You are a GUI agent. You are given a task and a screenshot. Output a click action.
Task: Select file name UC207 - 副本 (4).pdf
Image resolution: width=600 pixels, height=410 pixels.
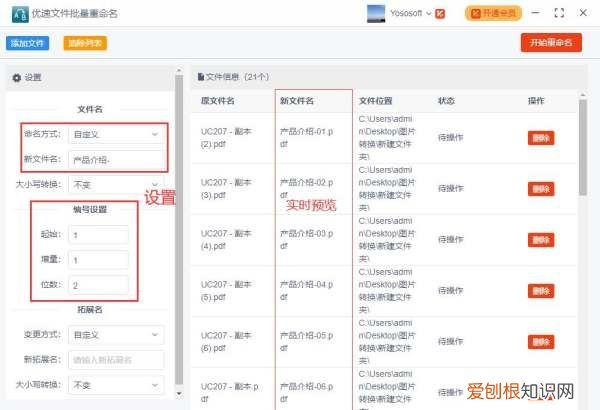226,240
